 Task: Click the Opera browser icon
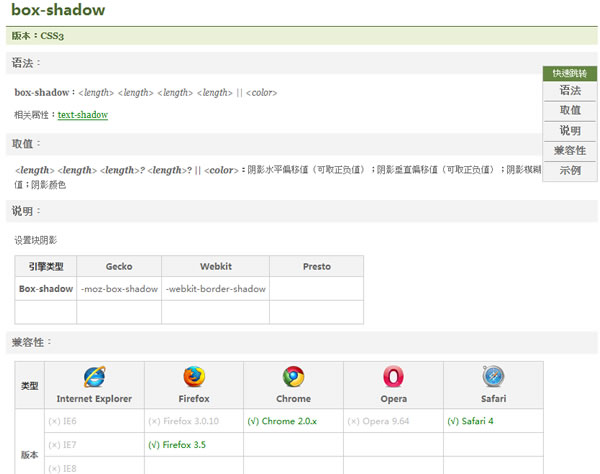pos(393,377)
